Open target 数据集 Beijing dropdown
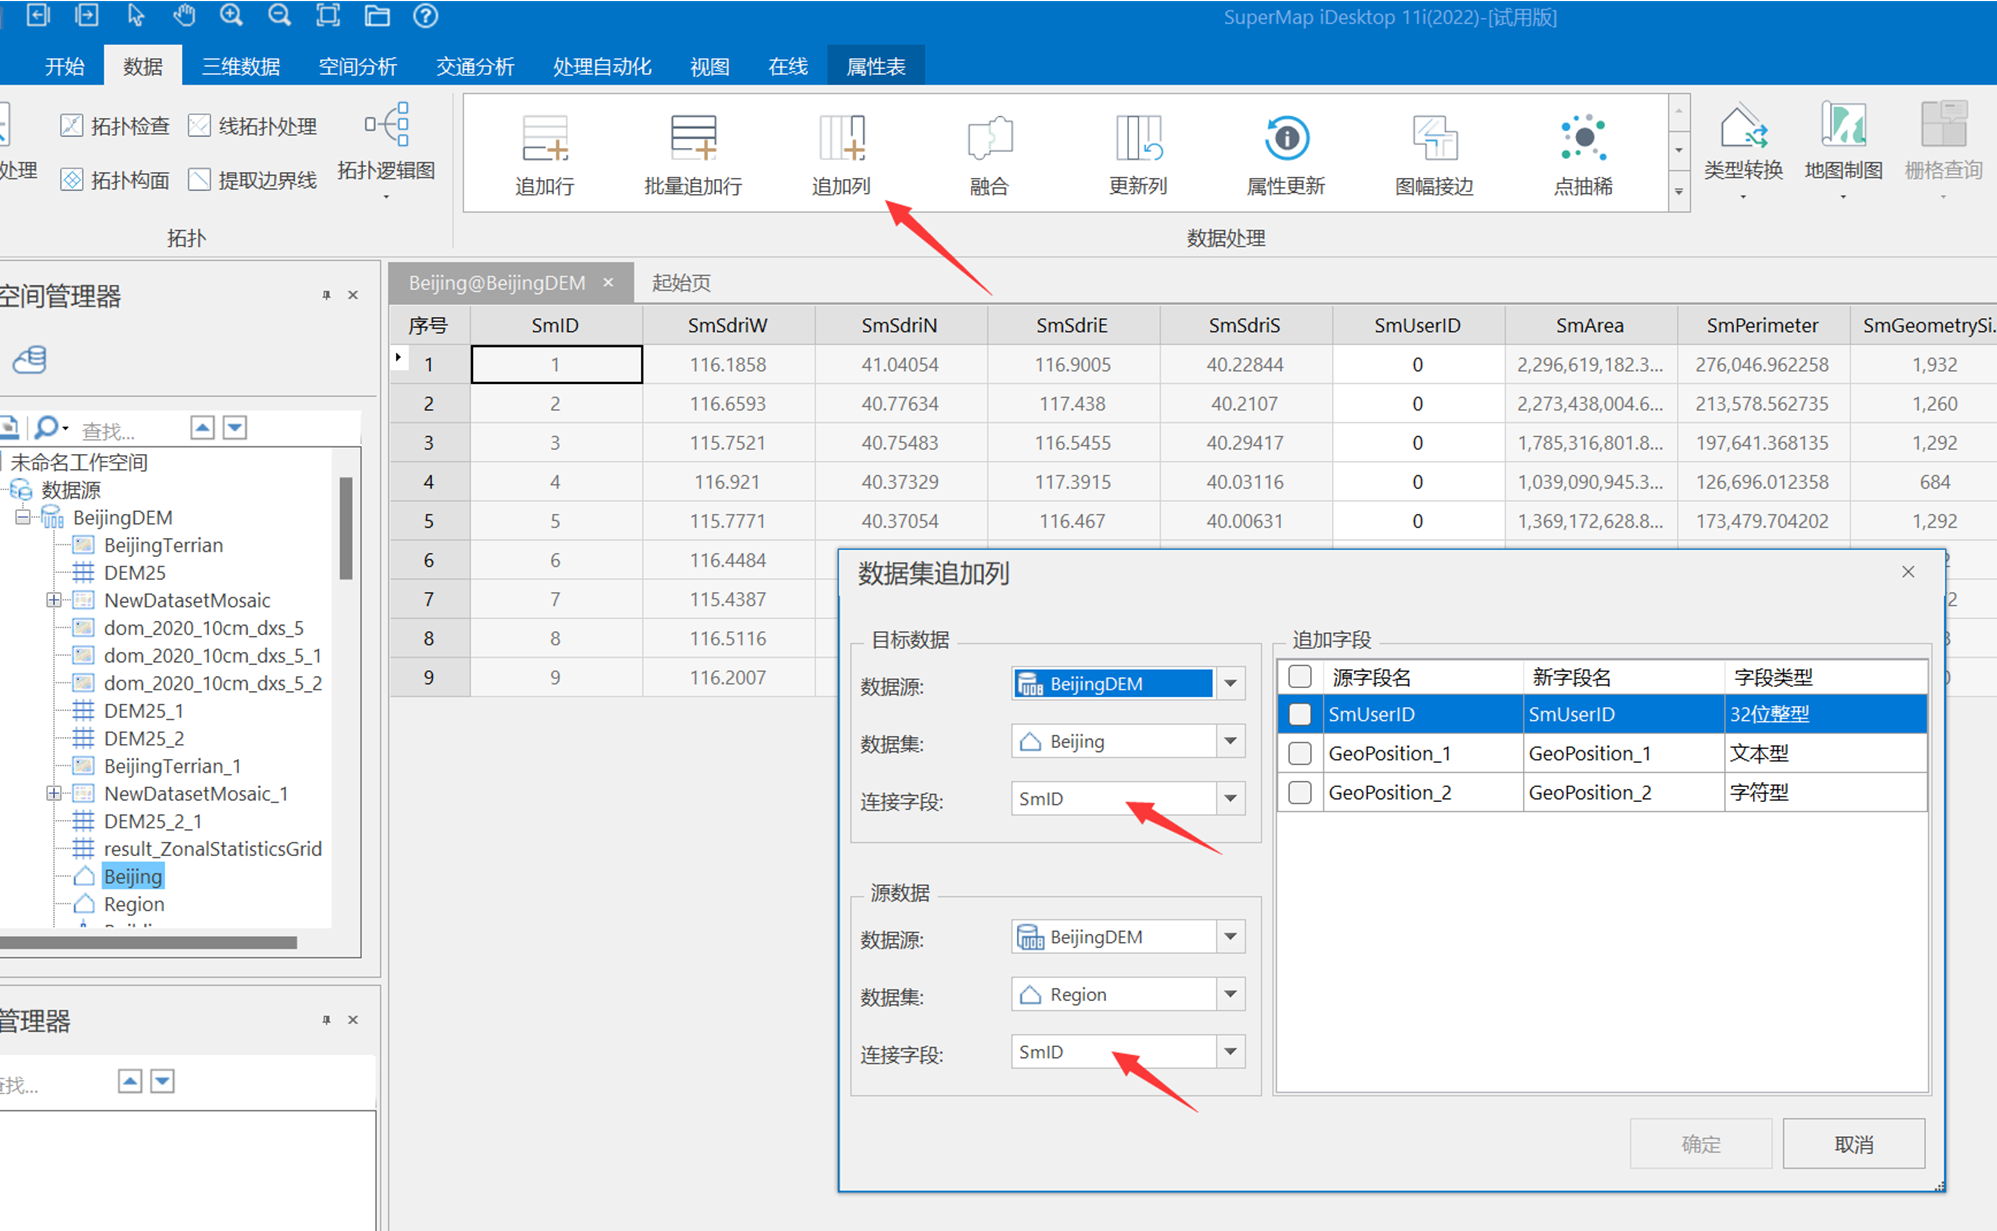Image resolution: width=1997 pixels, height=1231 pixels. coord(1230,741)
